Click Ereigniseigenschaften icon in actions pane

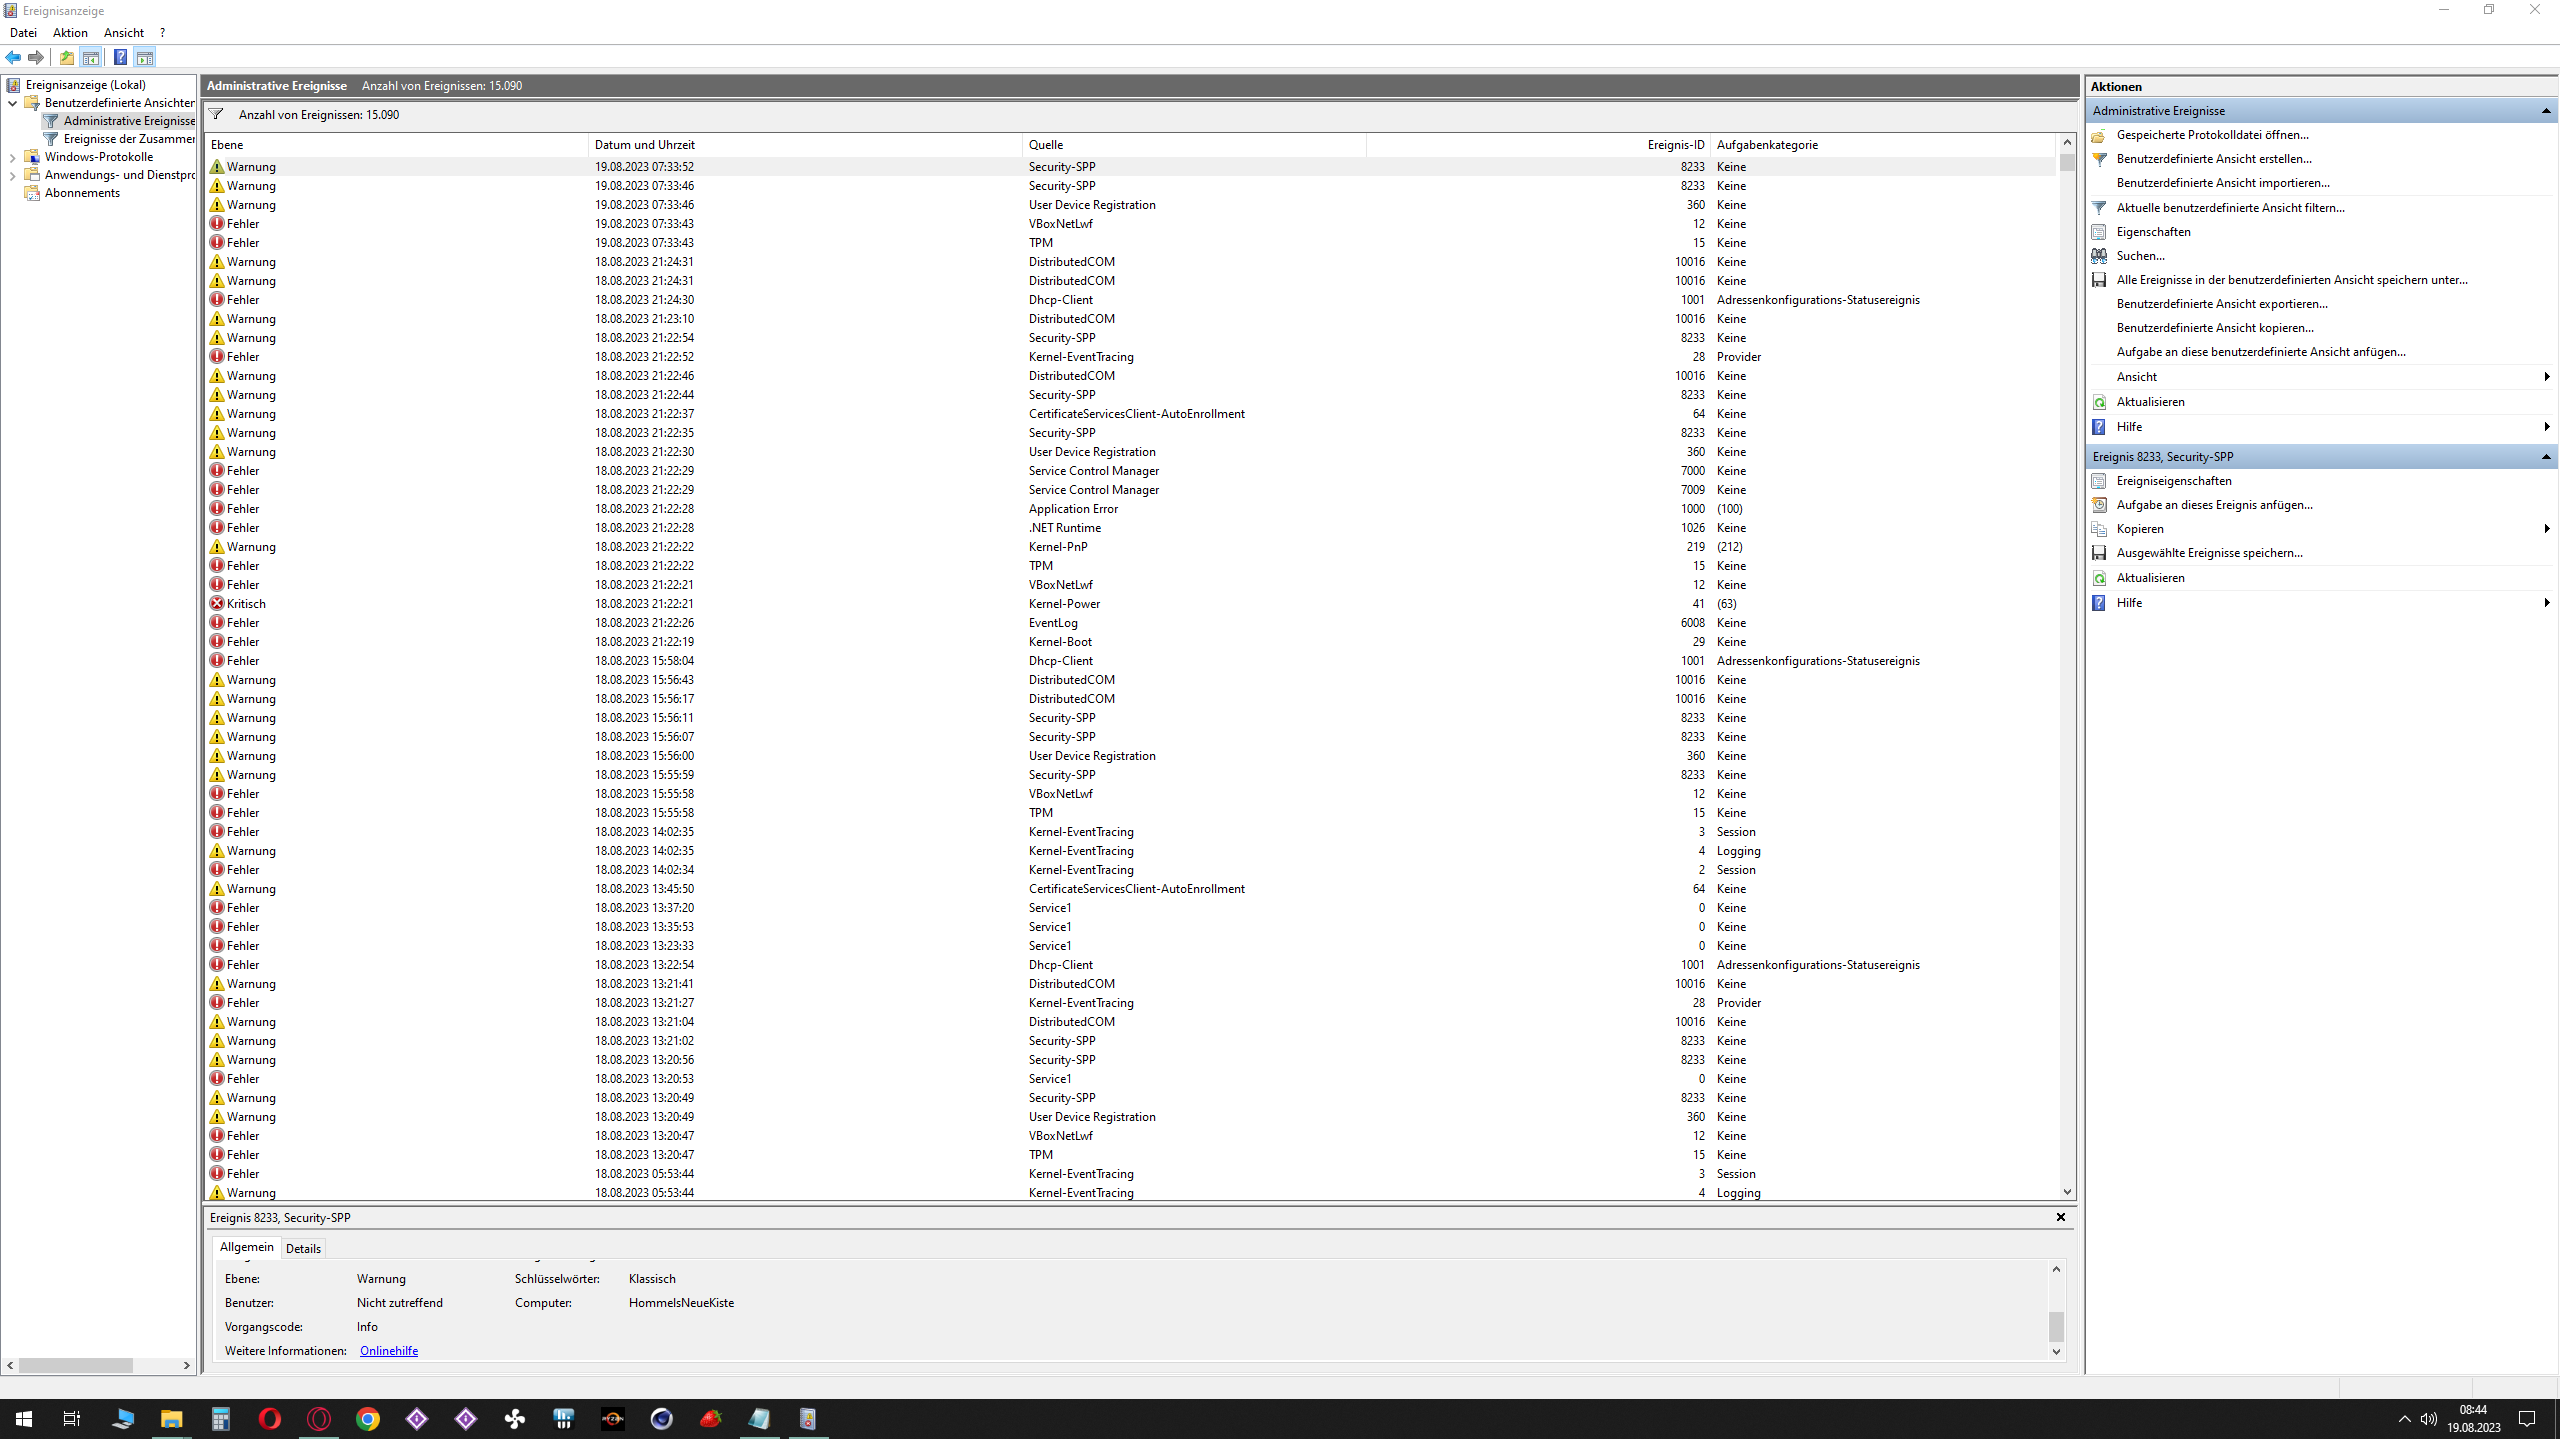[x=2099, y=481]
